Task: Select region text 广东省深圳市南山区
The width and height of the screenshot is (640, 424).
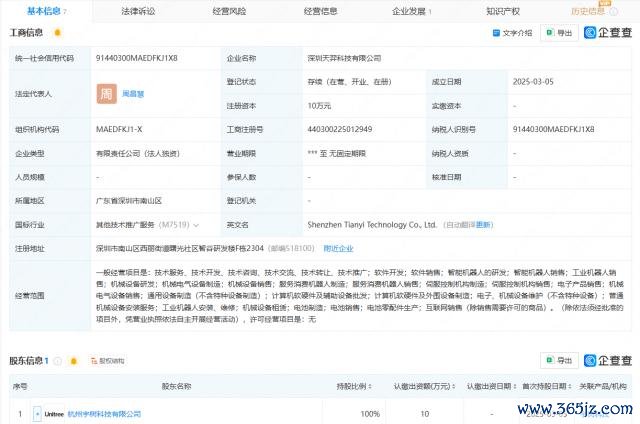Action: (x=129, y=201)
